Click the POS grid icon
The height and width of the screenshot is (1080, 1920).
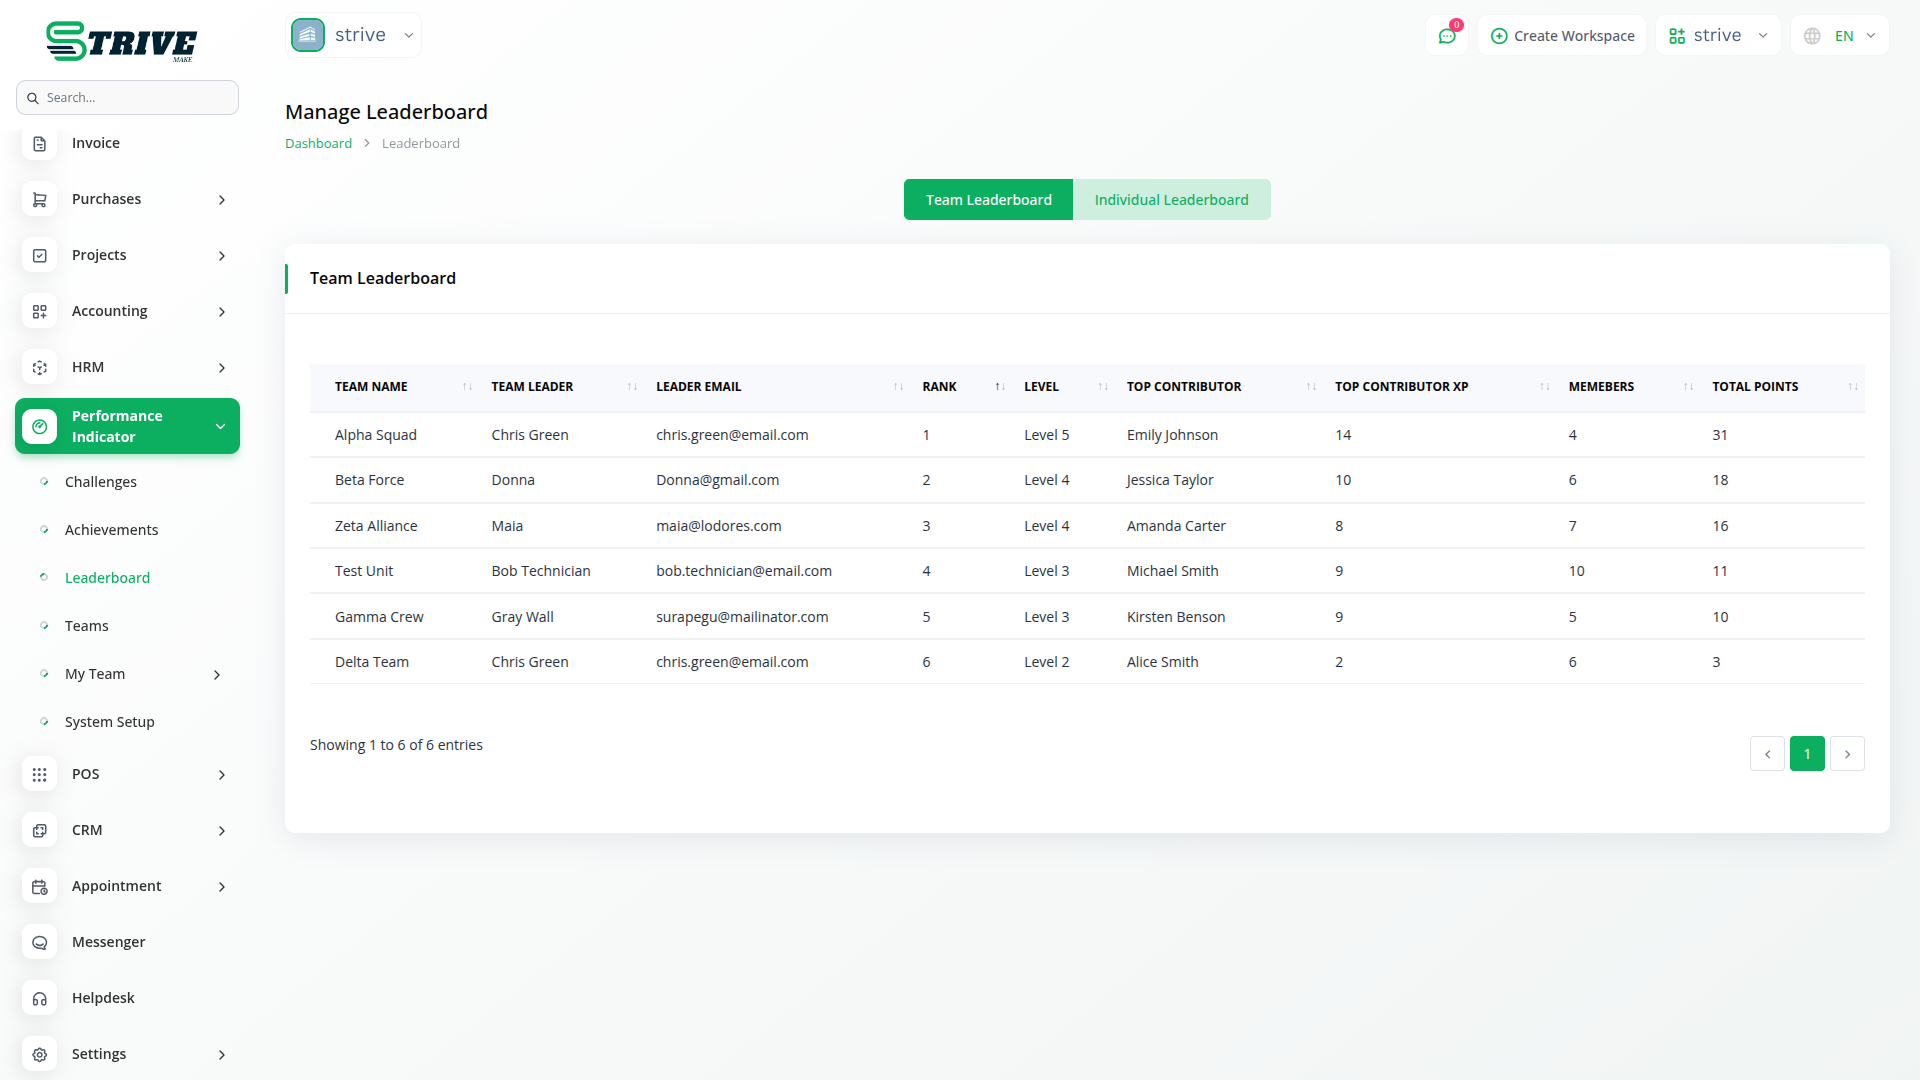[x=40, y=775]
